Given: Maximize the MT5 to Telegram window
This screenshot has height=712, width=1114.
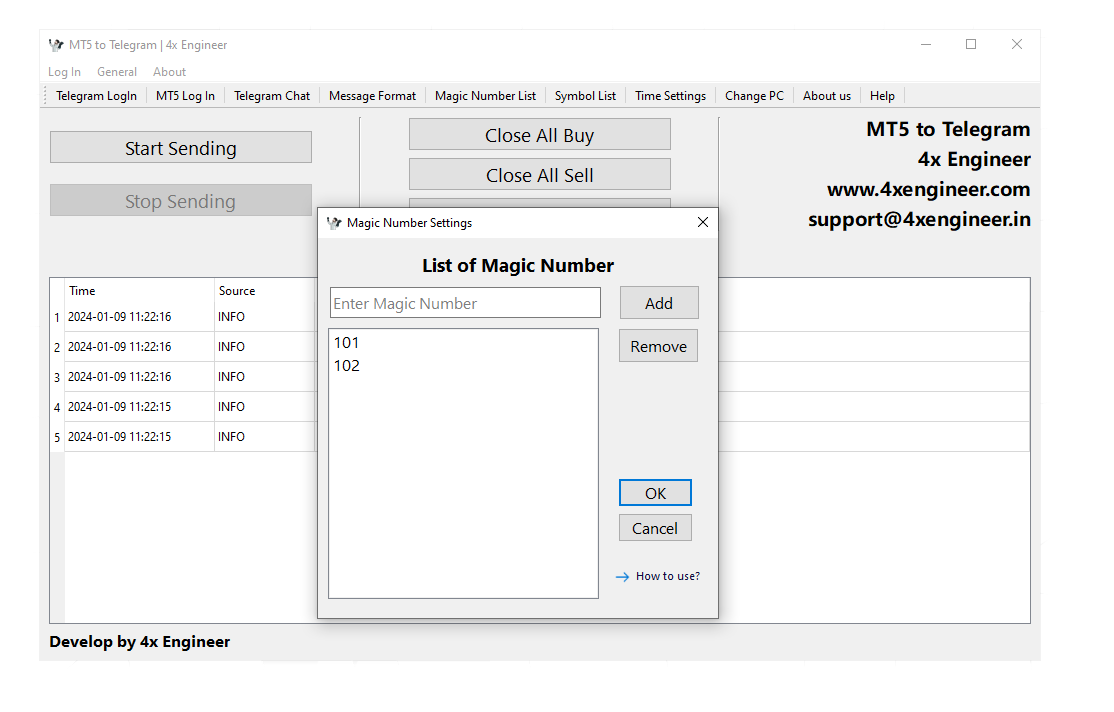Looking at the screenshot, I should [971, 44].
